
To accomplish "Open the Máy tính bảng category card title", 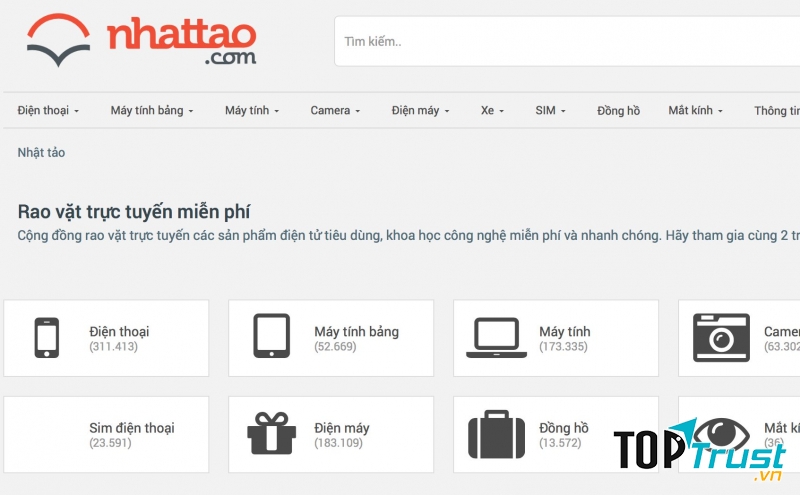I will (357, 331).
